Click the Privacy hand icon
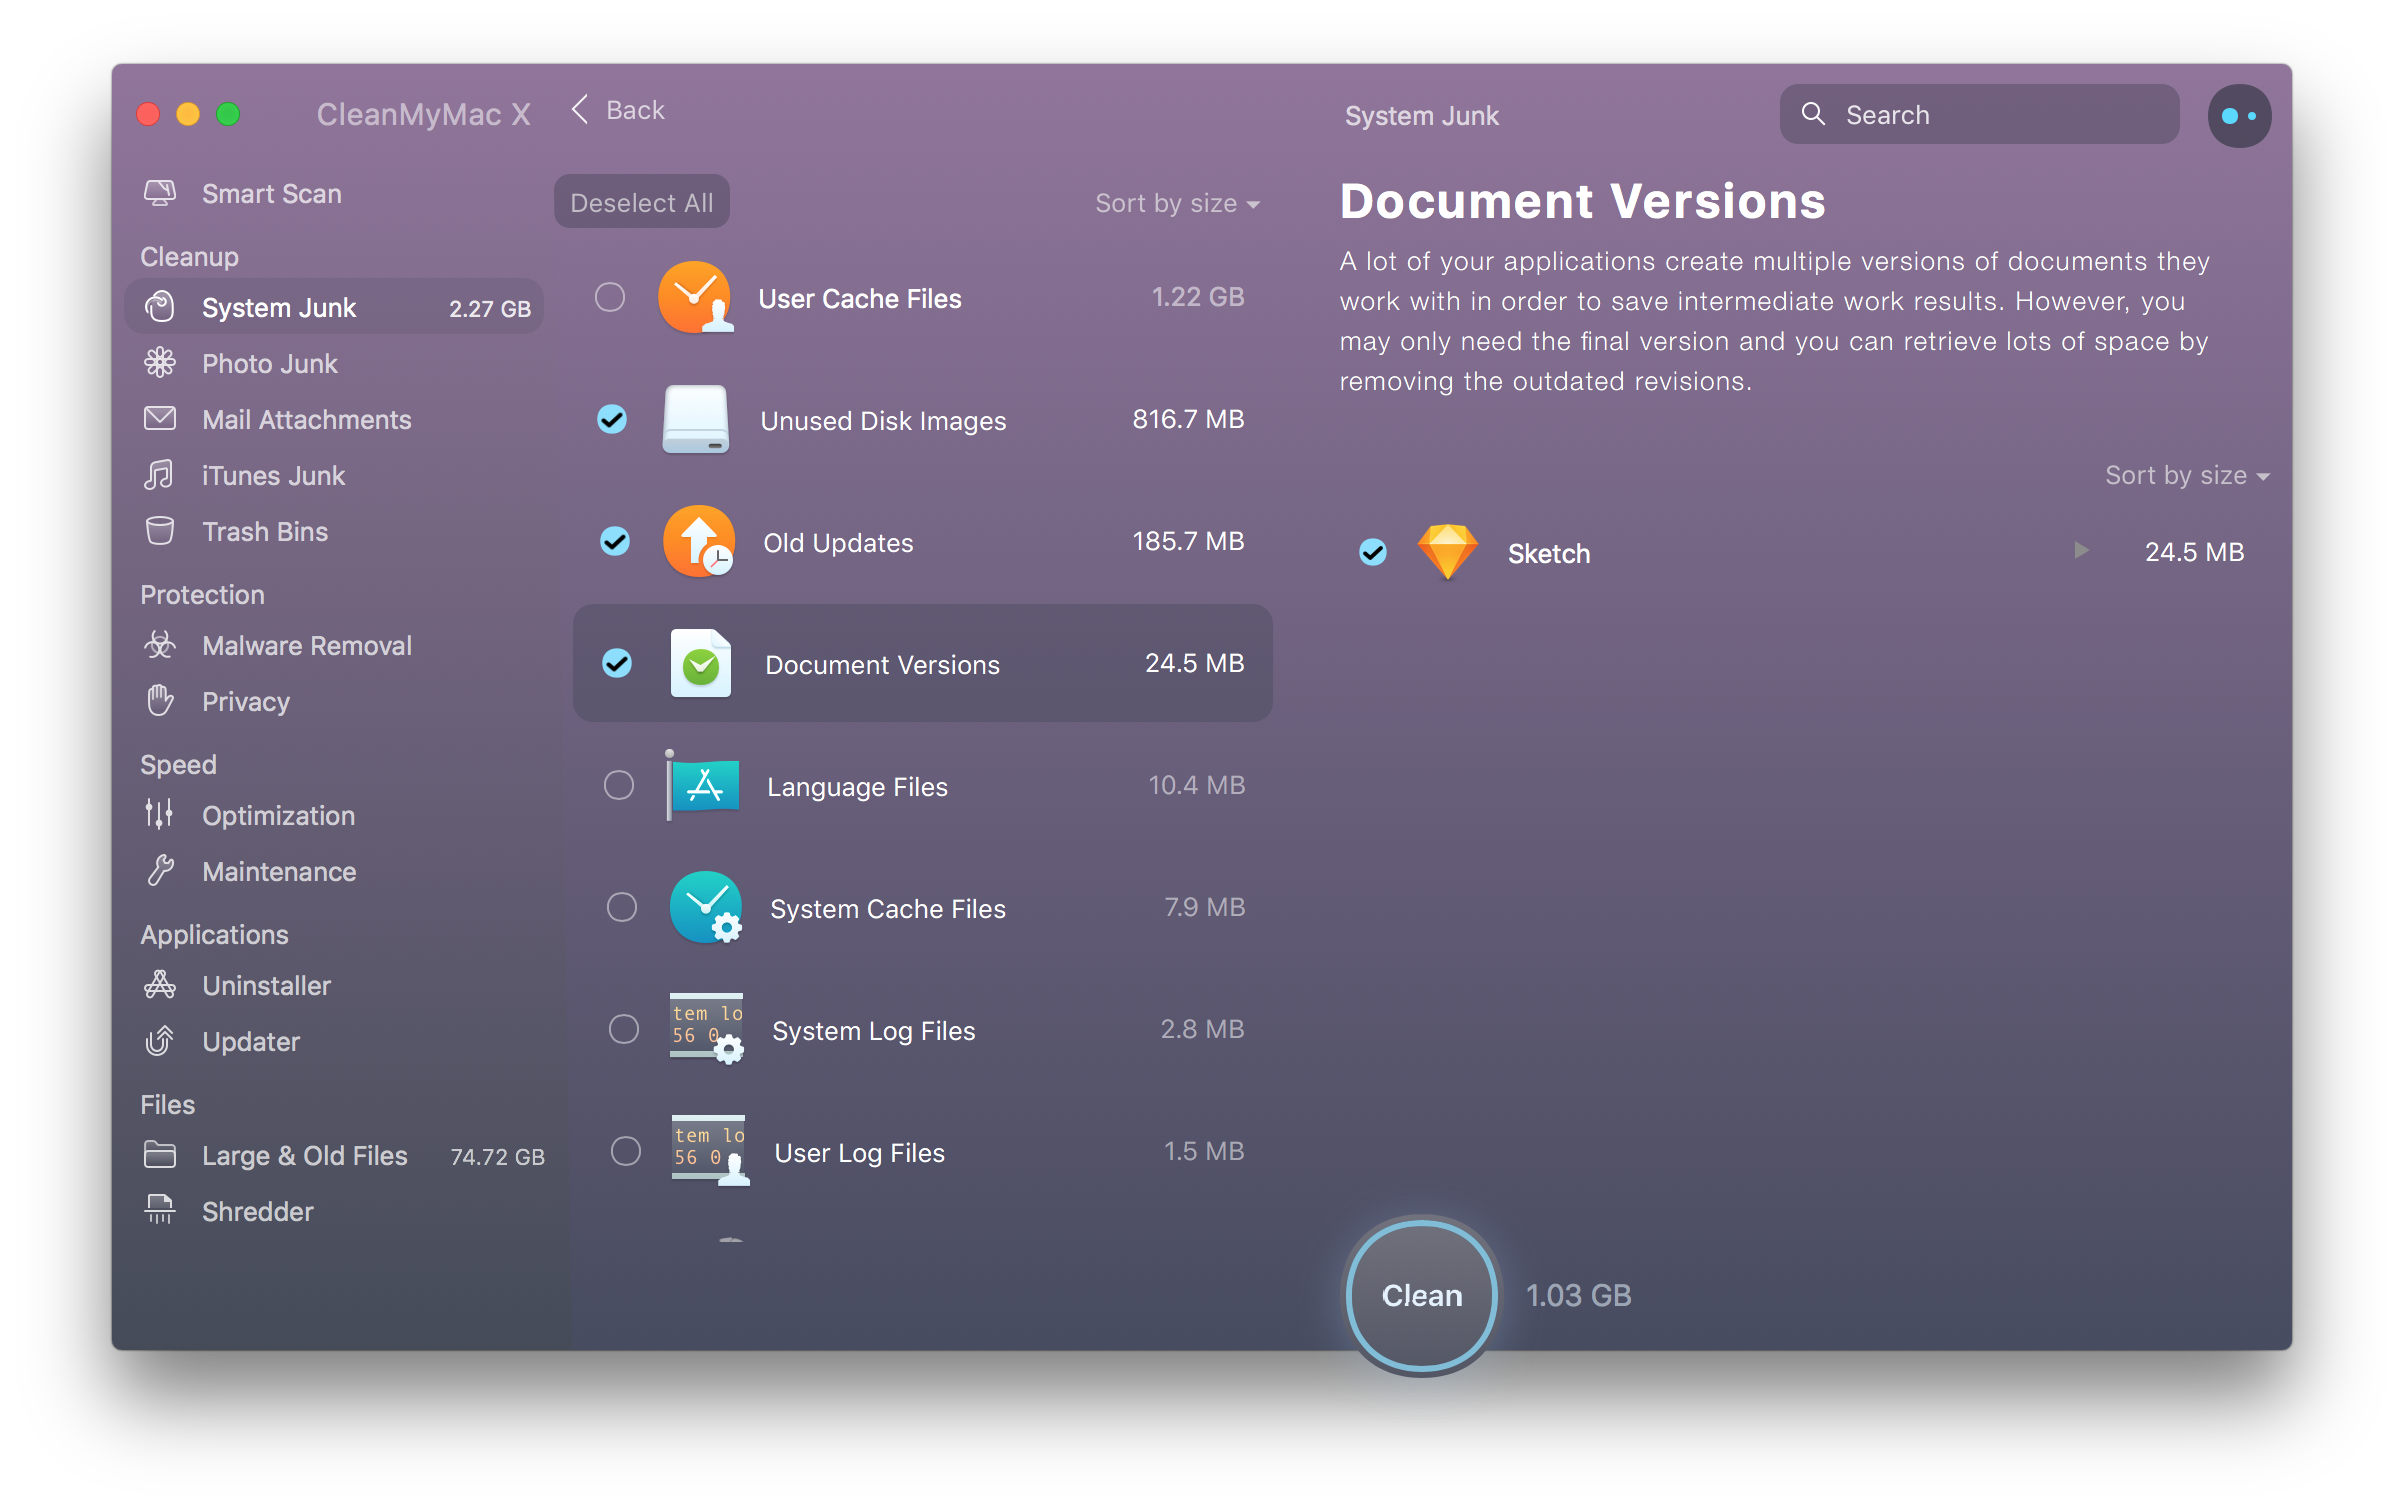The width and height of the screenshot is (2404, 1510). click(x=160, y=701)
